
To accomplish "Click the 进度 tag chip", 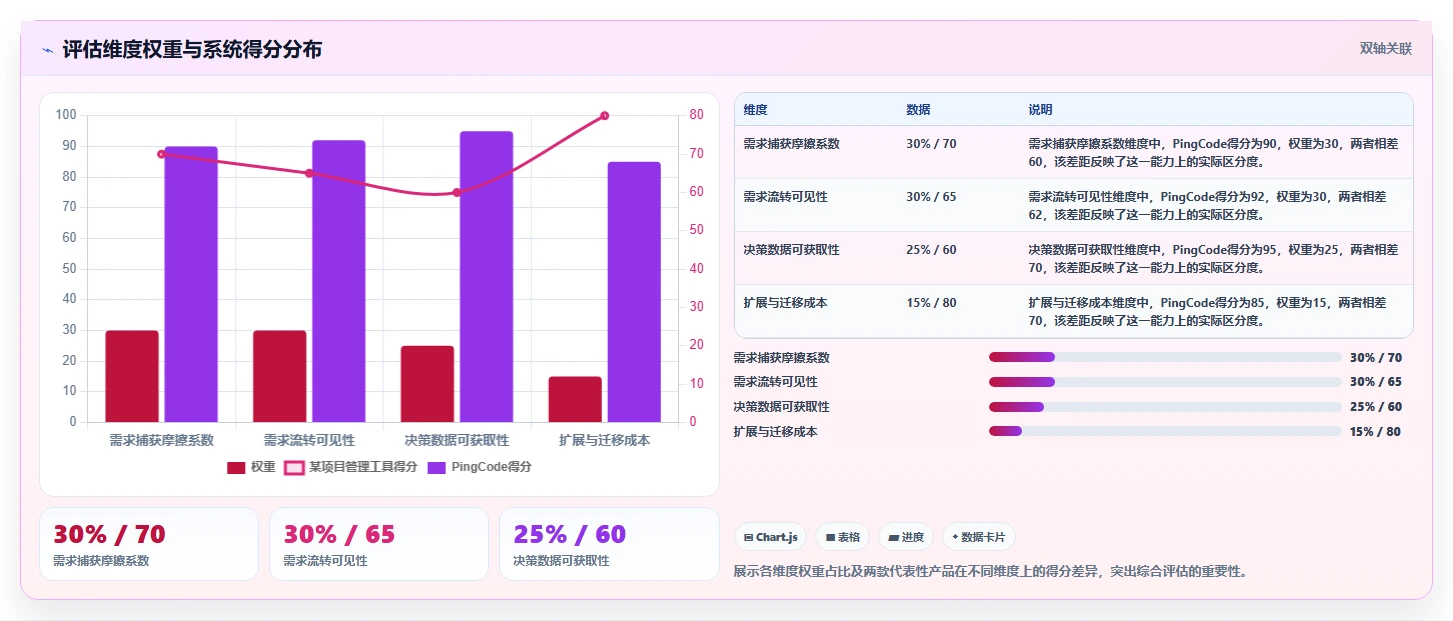I will tap(906, 537).
